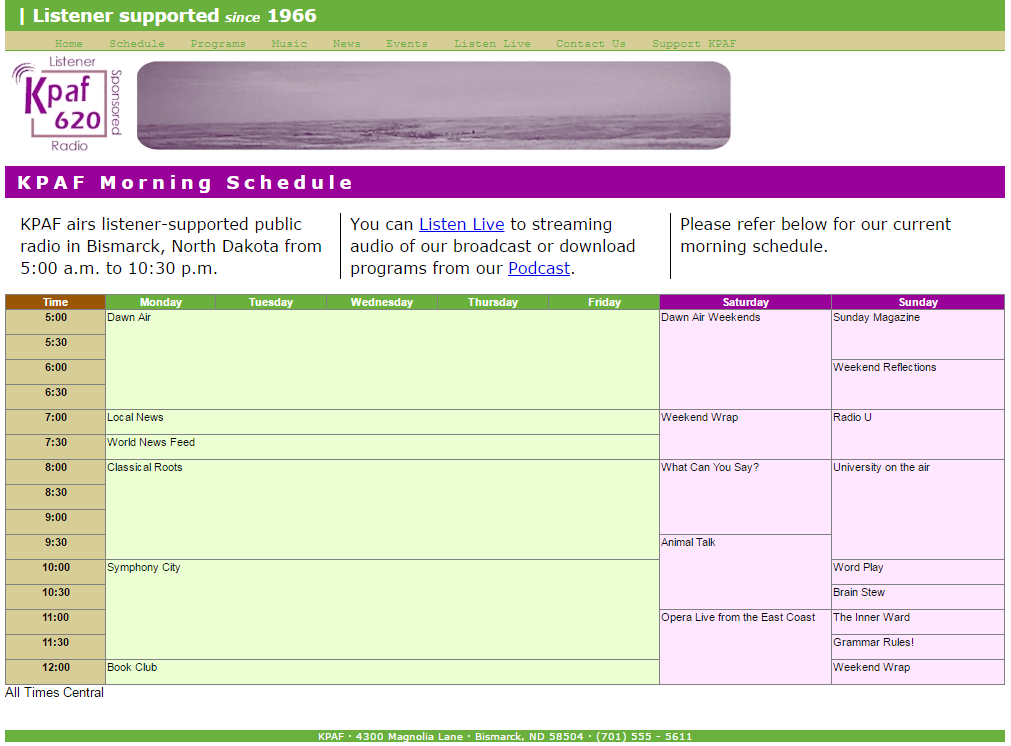Click the Dawn Air program cell
Screen dimensions: 1011x746
[x=129, y=318]
